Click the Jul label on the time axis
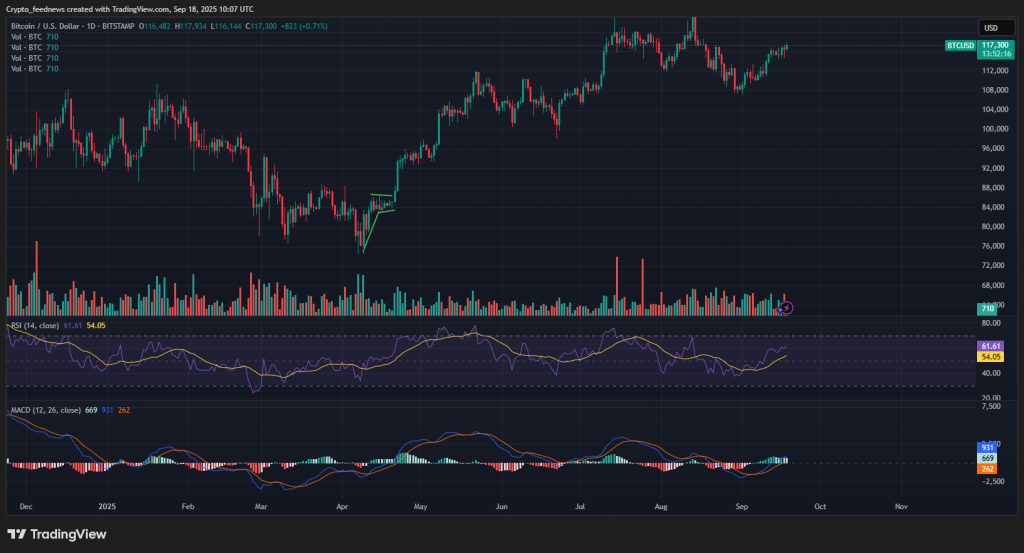 (x=579, y=507)
